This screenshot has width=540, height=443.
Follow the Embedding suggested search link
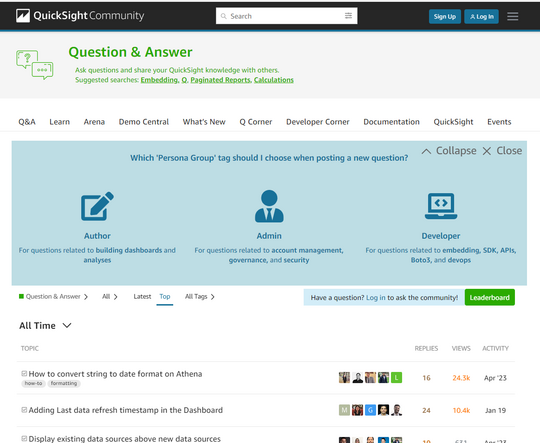click(x=159, y=80)
